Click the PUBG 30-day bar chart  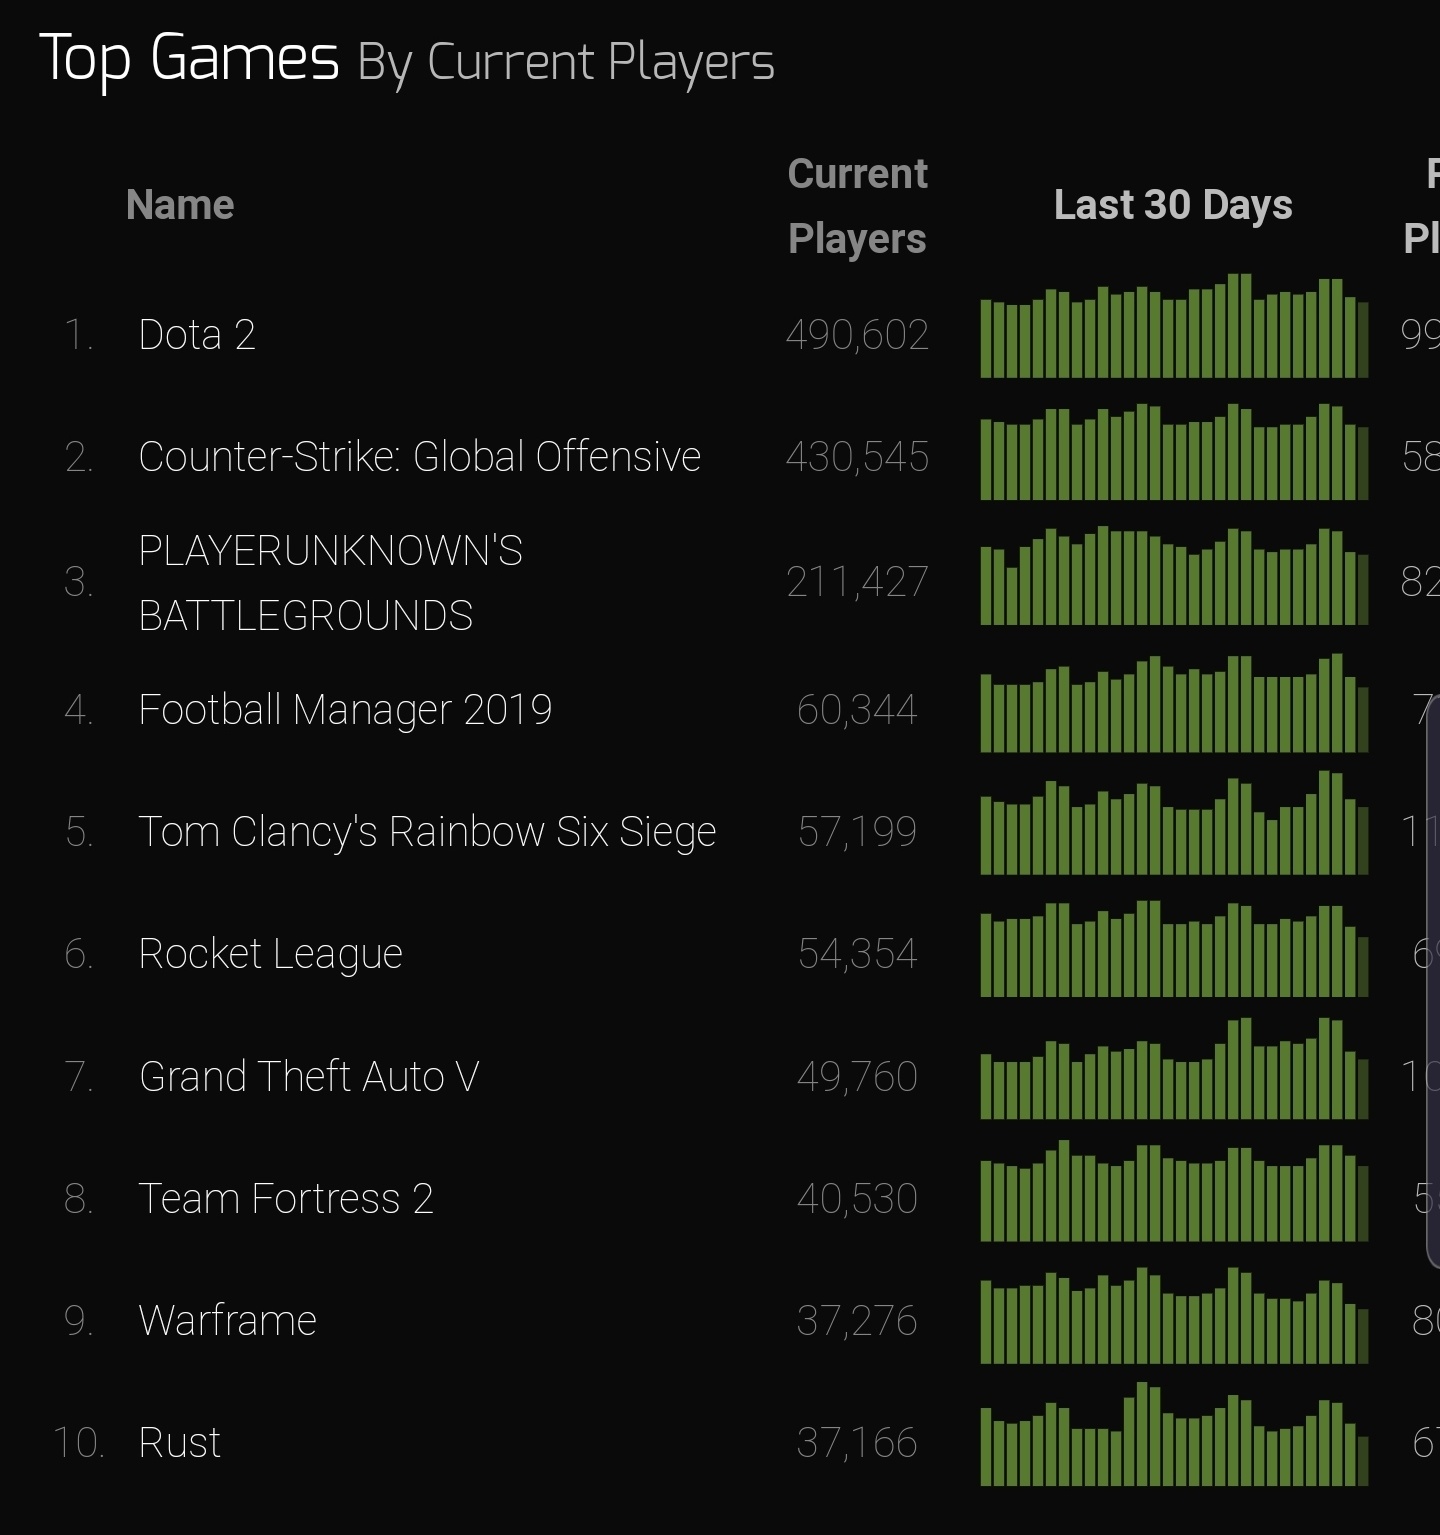[1174, 576]
